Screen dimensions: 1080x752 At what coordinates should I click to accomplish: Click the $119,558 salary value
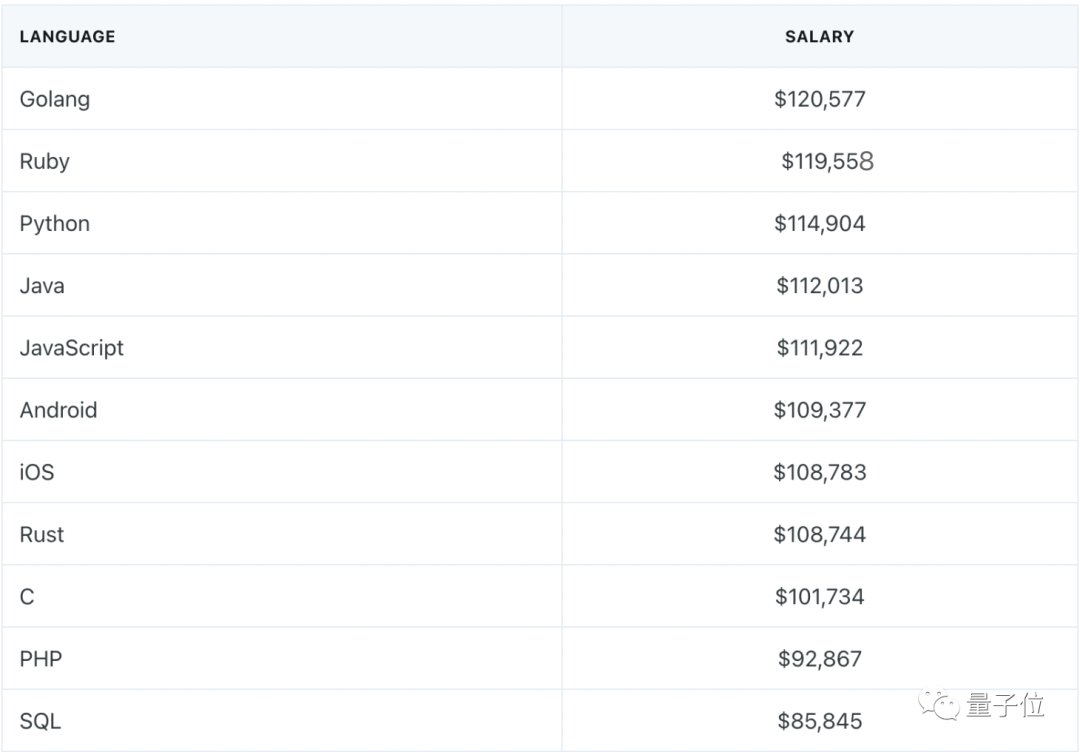click(827, 161)
